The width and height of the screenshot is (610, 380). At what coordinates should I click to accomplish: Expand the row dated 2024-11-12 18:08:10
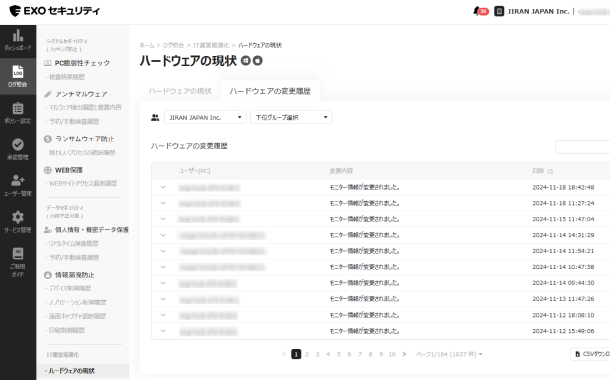click(163, 315)
